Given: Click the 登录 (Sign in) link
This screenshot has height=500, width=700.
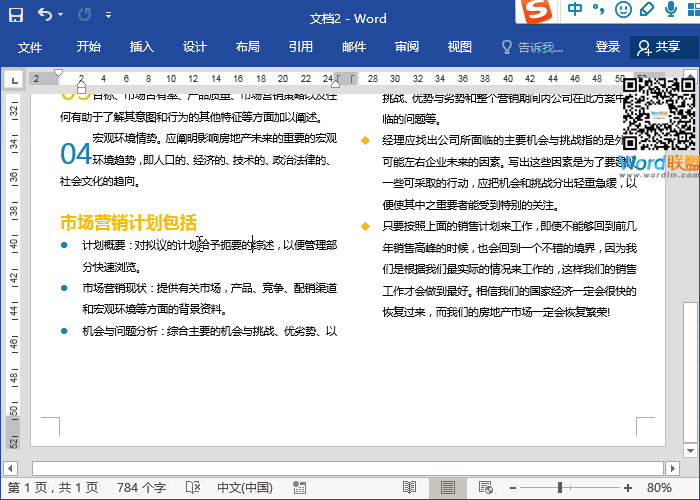Looking at the screenshot, I should point(607,47).
